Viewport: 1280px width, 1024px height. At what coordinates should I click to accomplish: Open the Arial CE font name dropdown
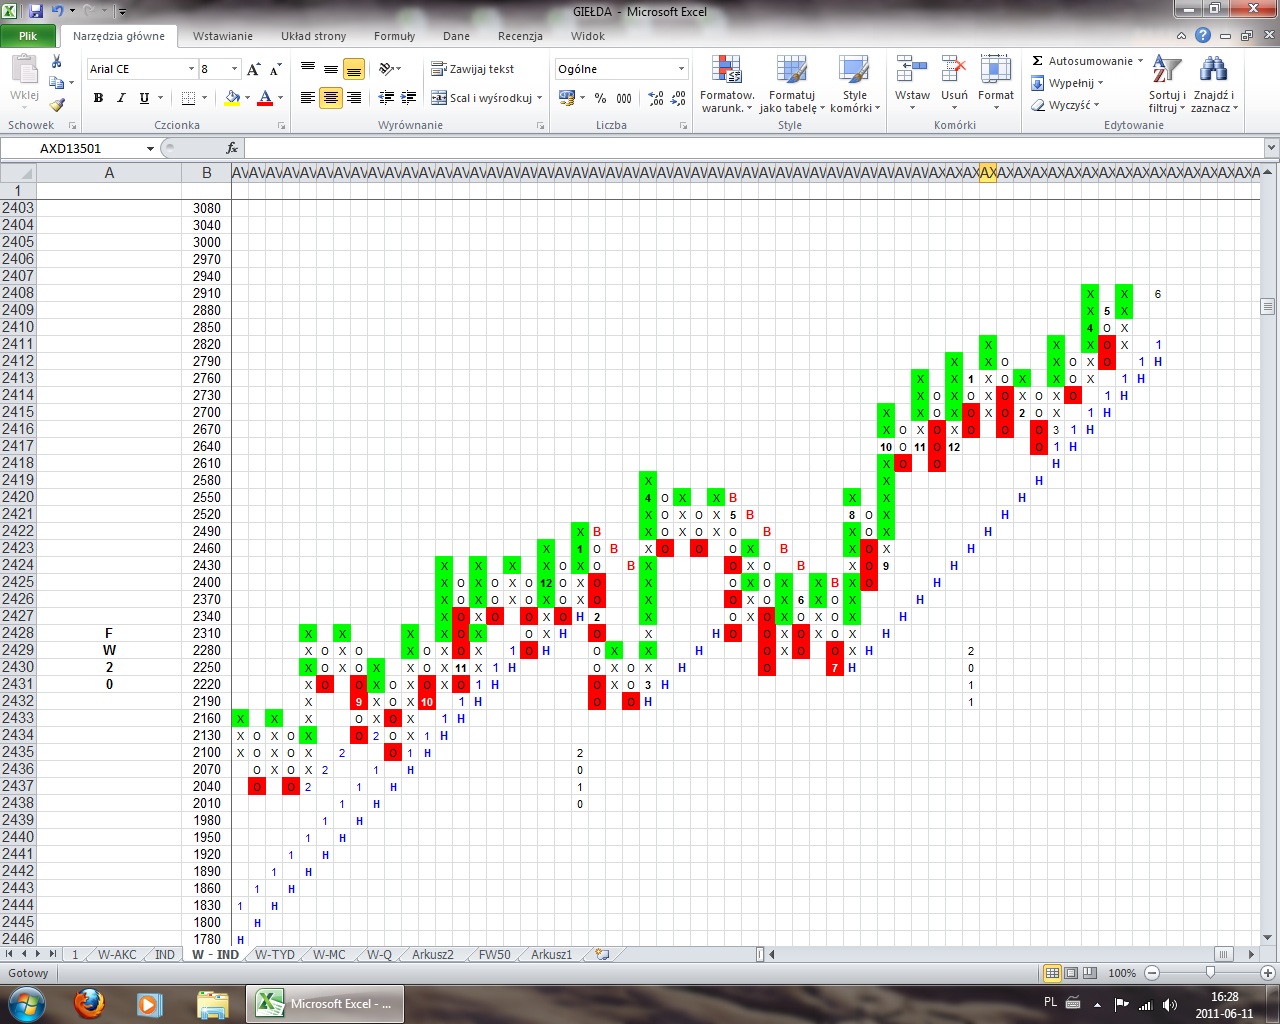tap(191, 69)
